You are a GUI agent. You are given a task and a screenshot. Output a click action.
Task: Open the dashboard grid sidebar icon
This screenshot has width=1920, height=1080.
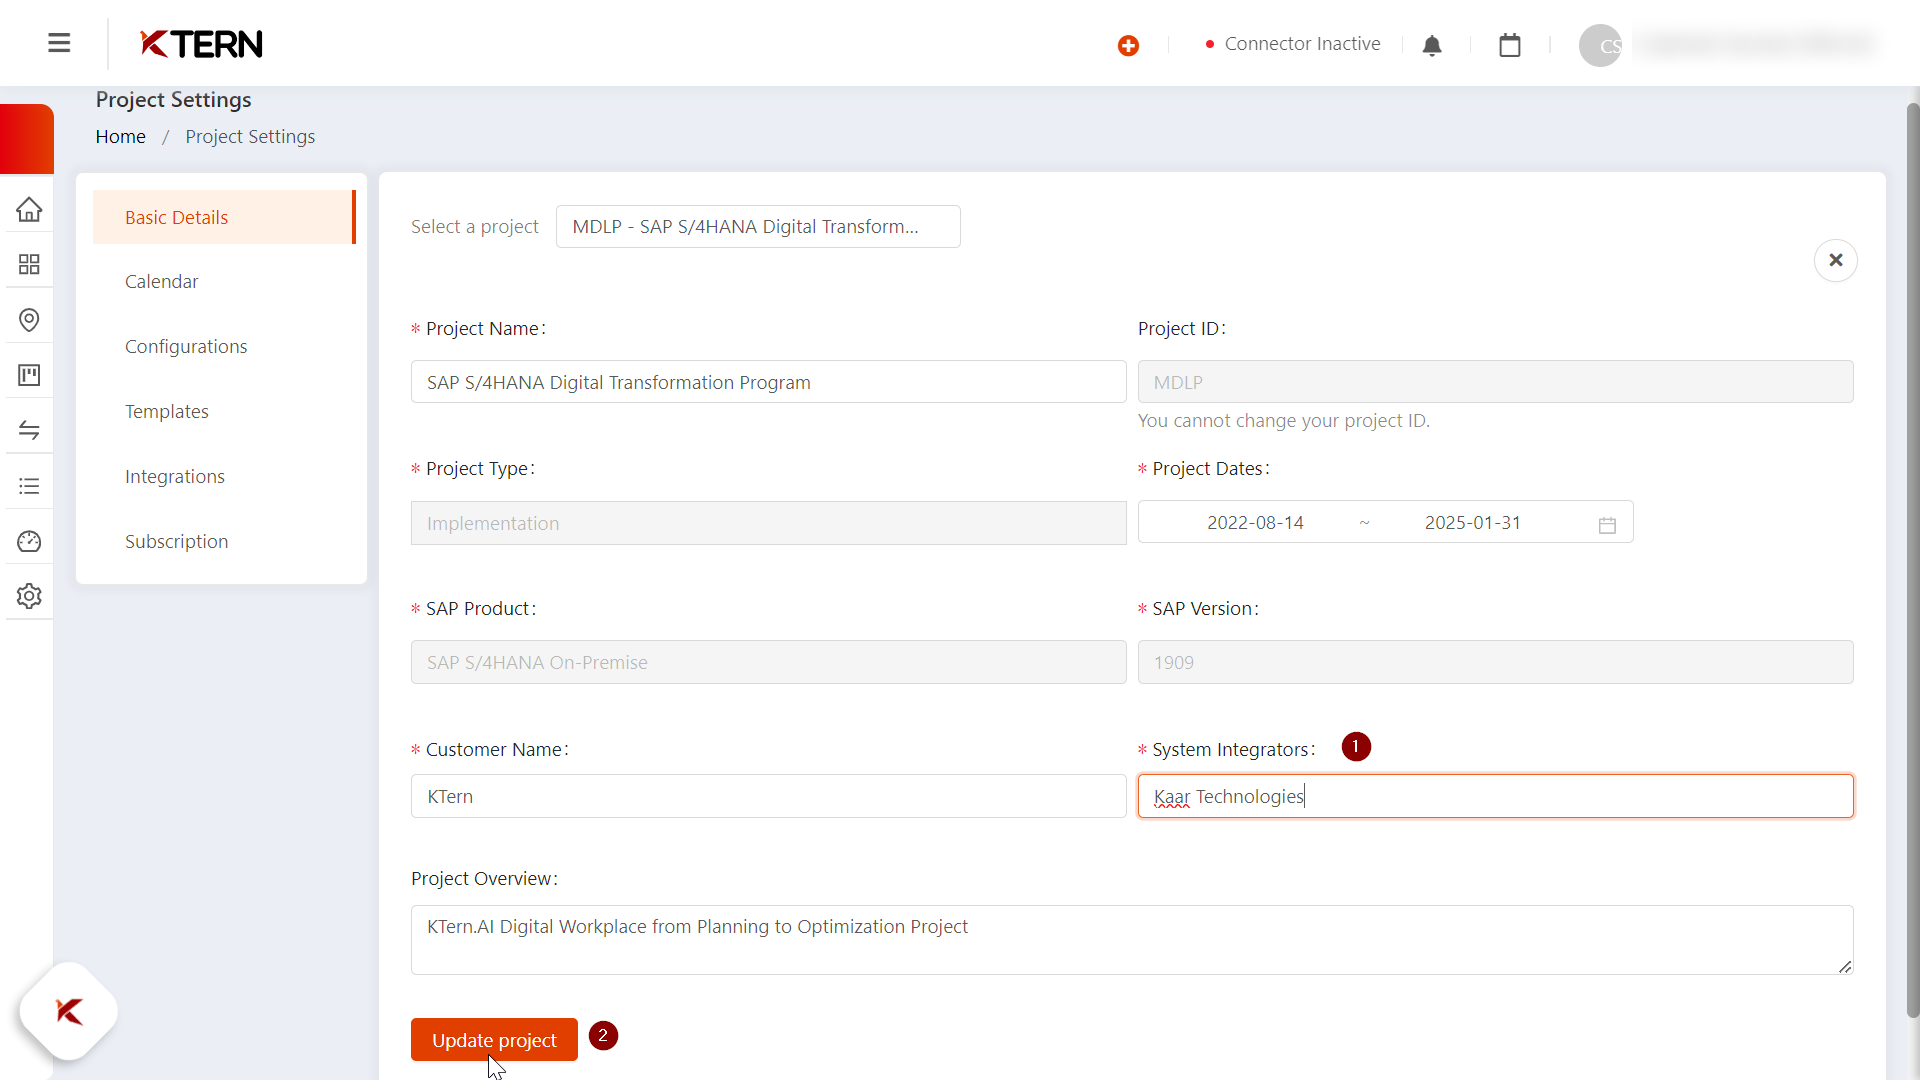[29, 264]
